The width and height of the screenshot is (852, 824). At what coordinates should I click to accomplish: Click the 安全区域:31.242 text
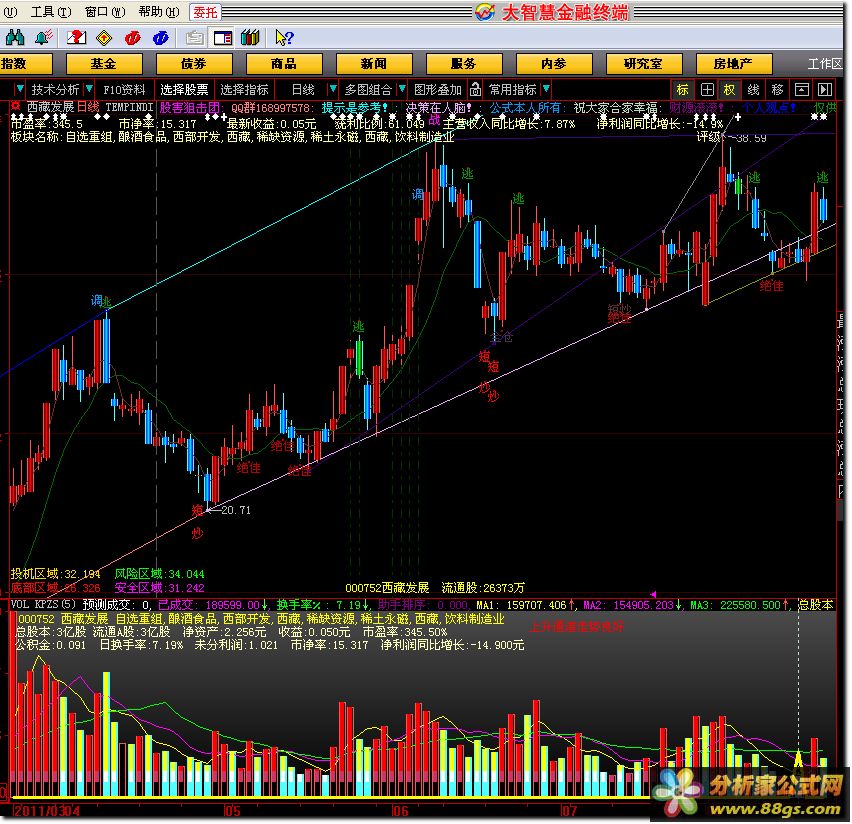pyautogui.click(x=159, y=588)
